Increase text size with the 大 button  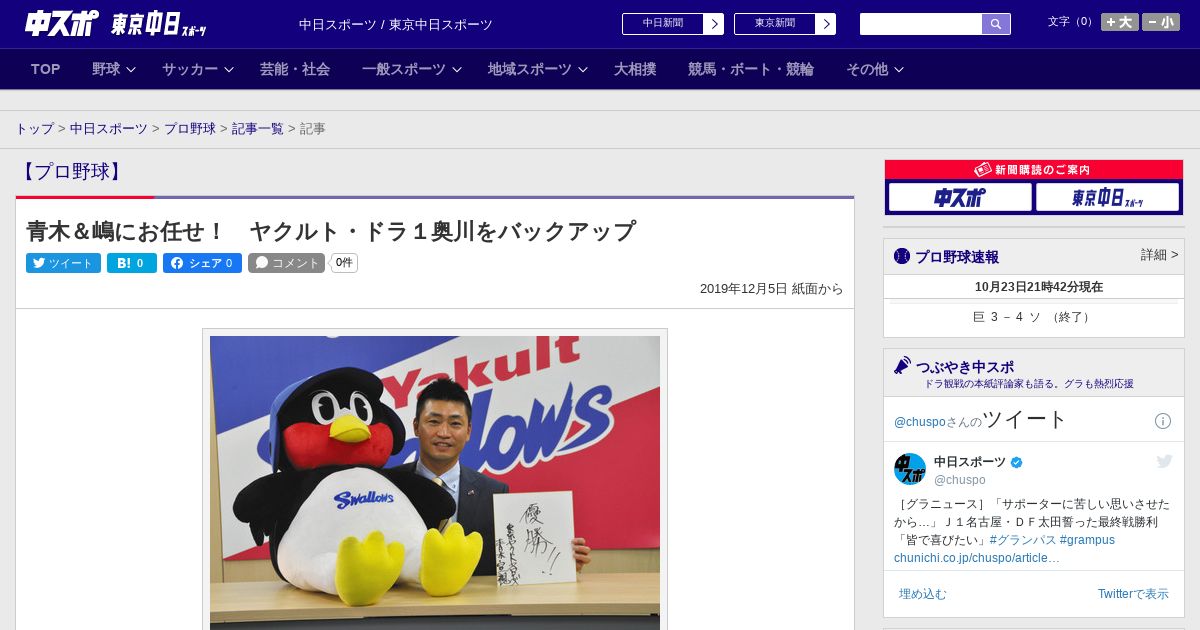click(1119, 22)
